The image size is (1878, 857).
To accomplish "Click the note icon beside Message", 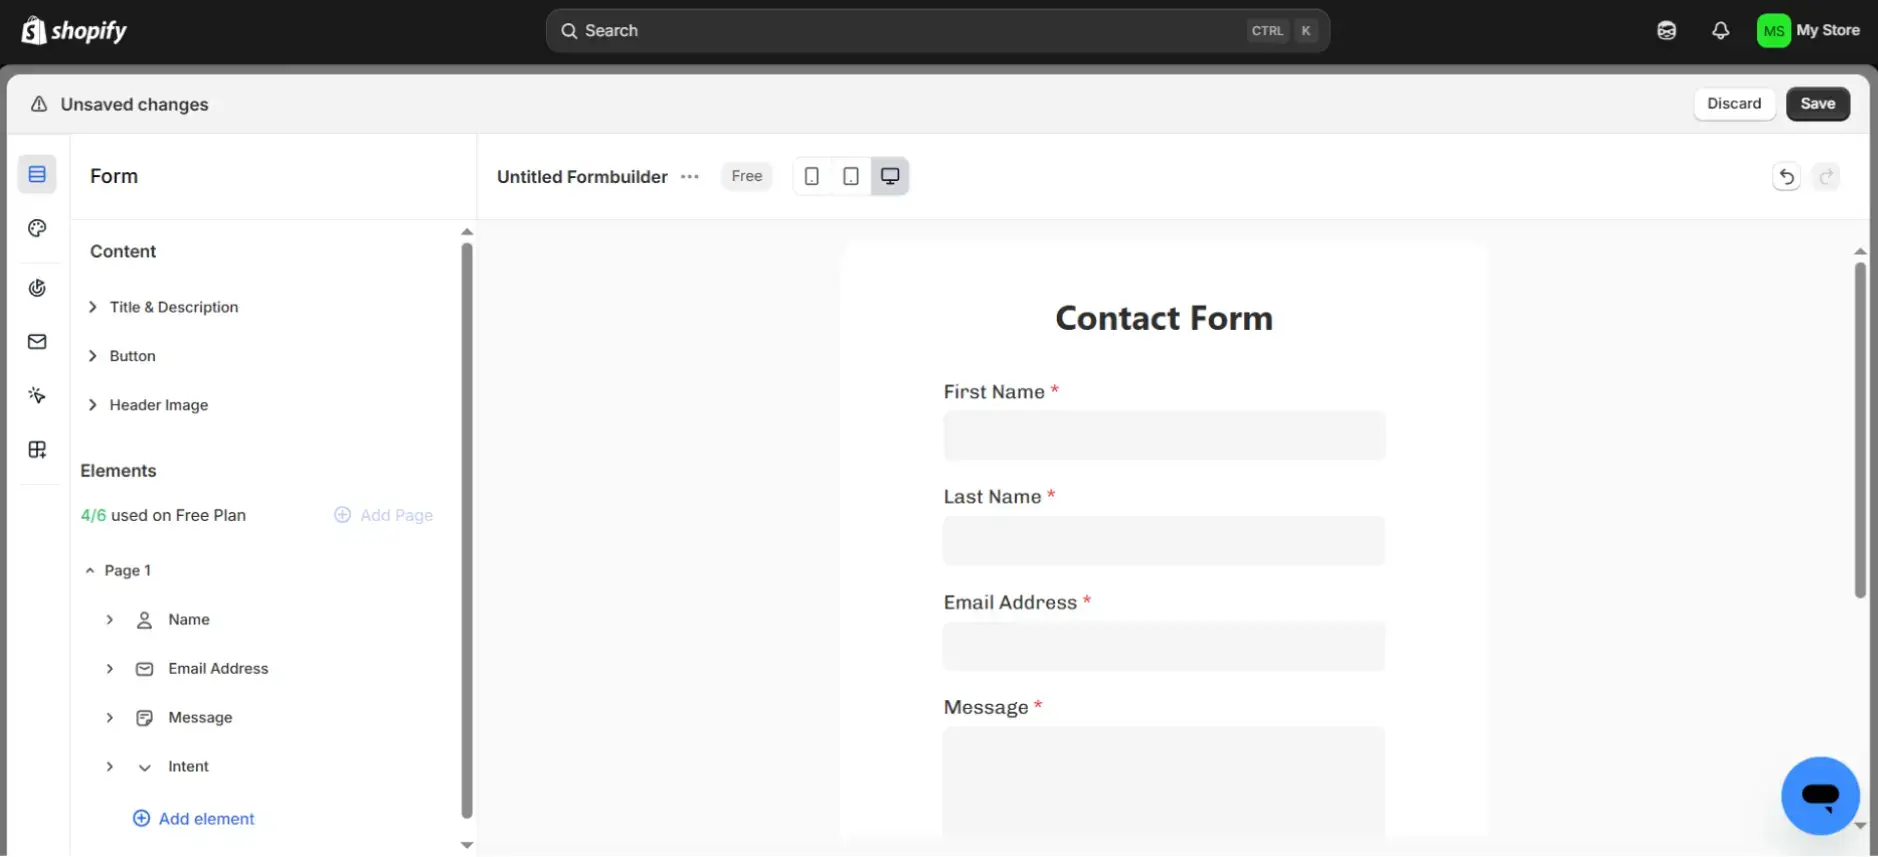I will click(x=145, y=718).
